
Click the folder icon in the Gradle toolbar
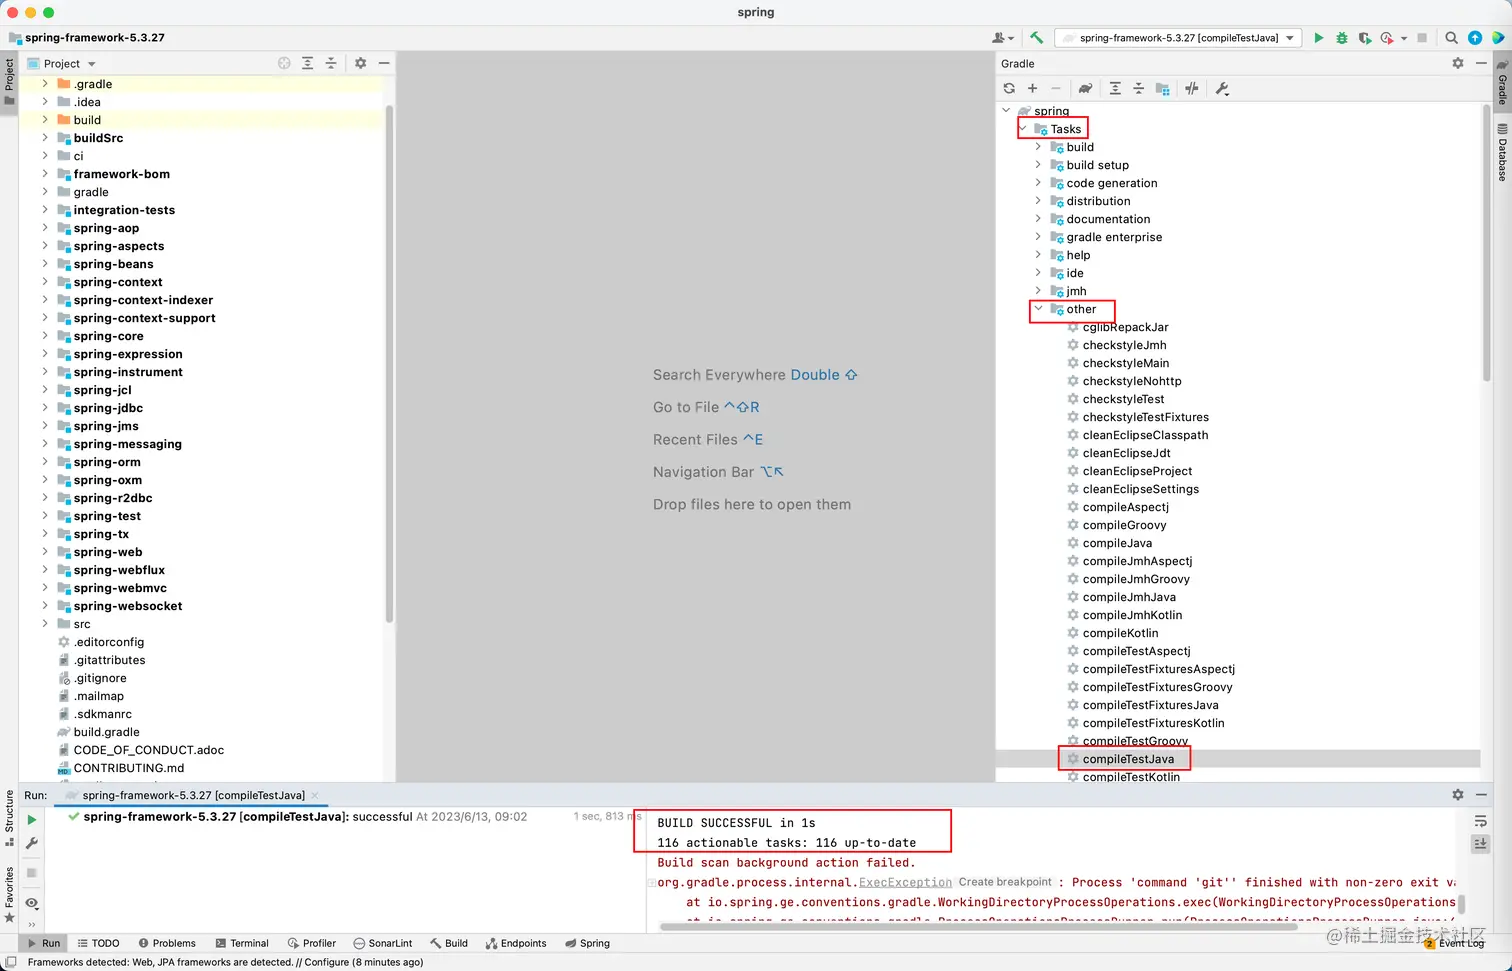[1162, 89]
